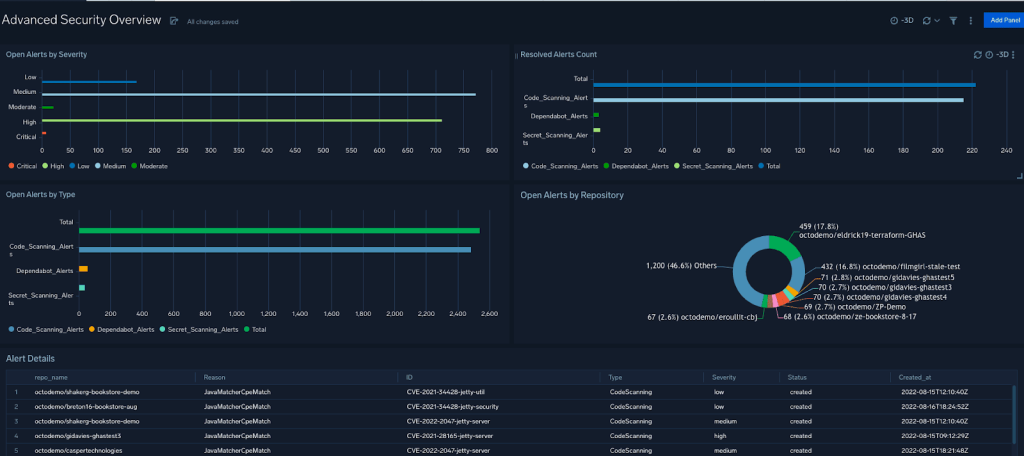Sort table by Type column header

(x=615, y=378)
